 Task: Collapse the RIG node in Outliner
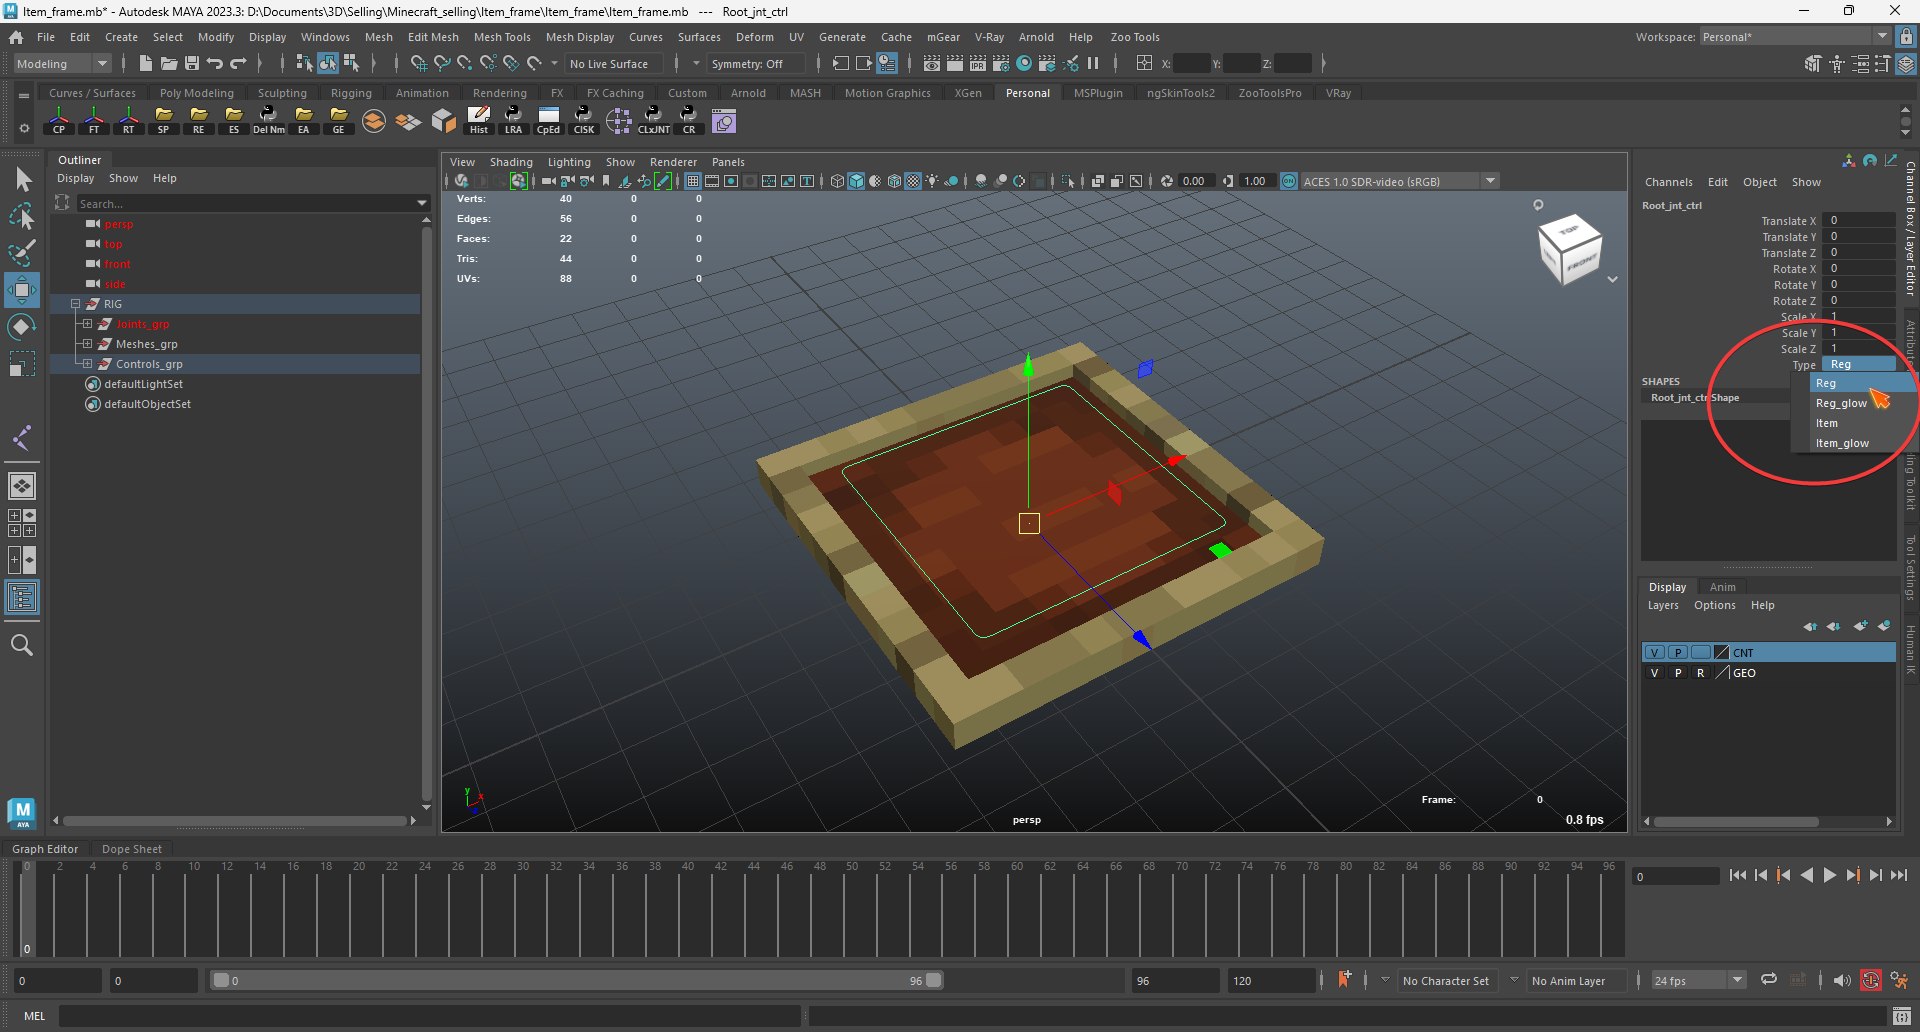[x=75, y=304]
